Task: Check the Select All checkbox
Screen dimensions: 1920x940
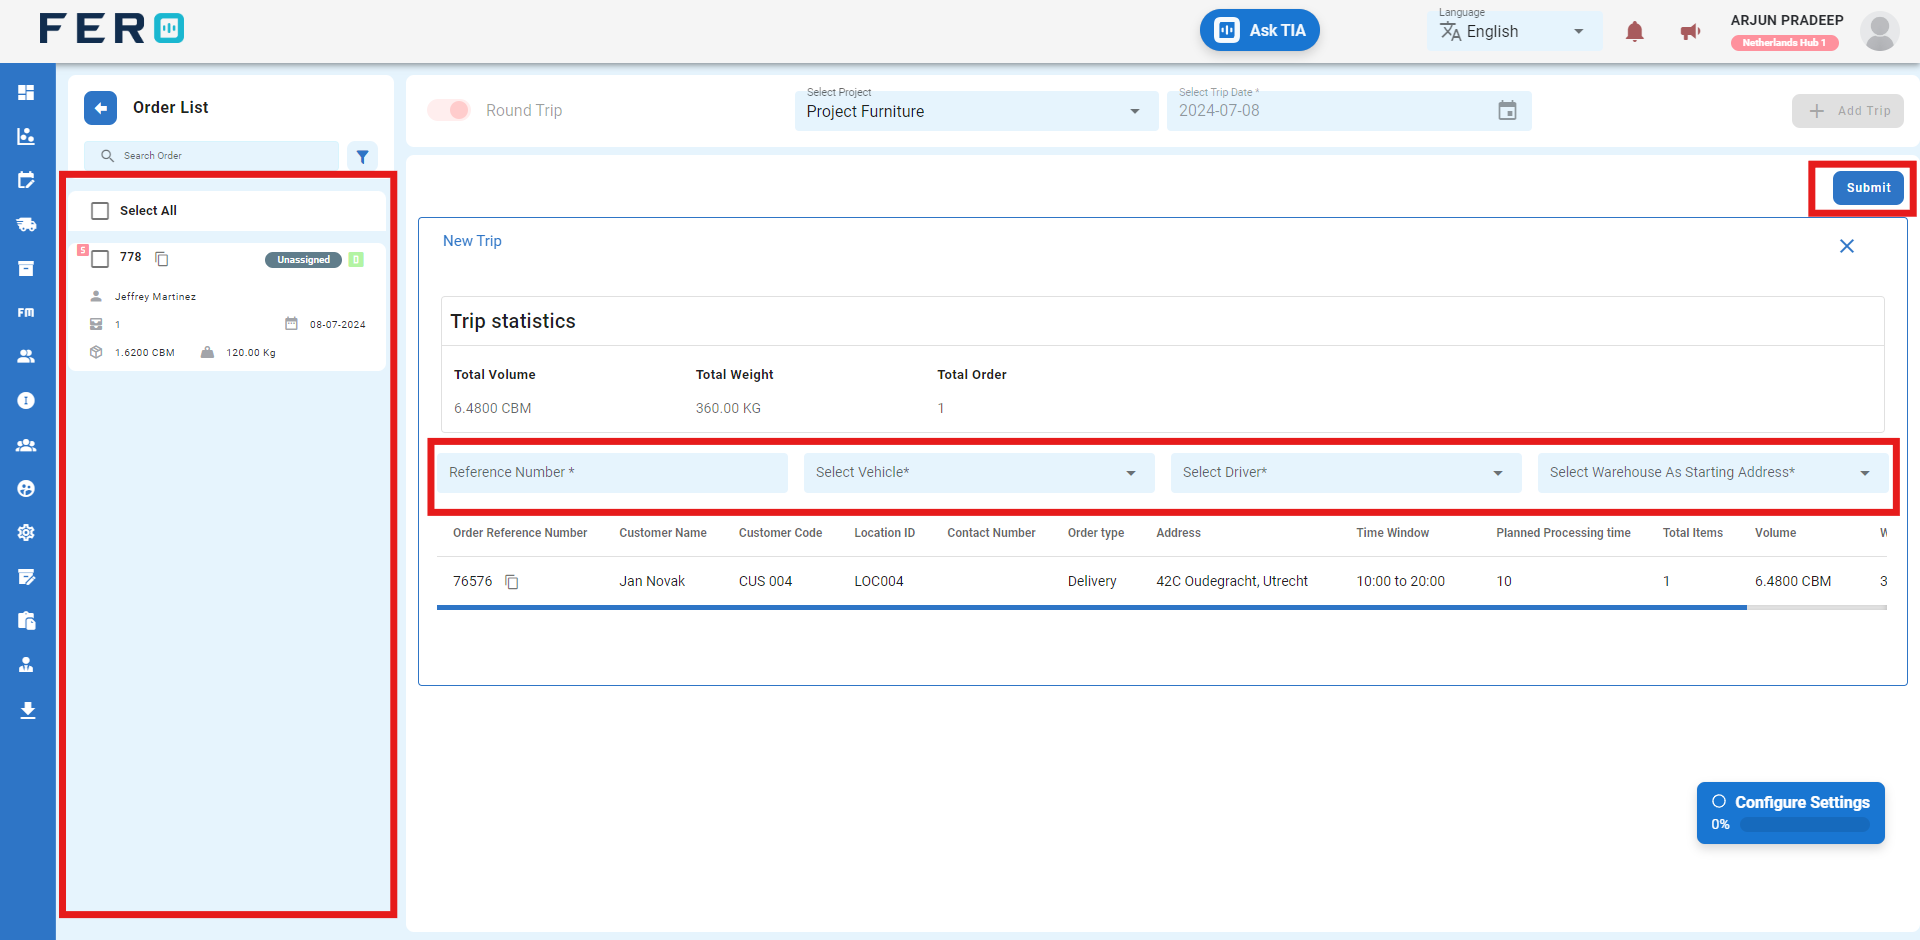Action: 100,211
